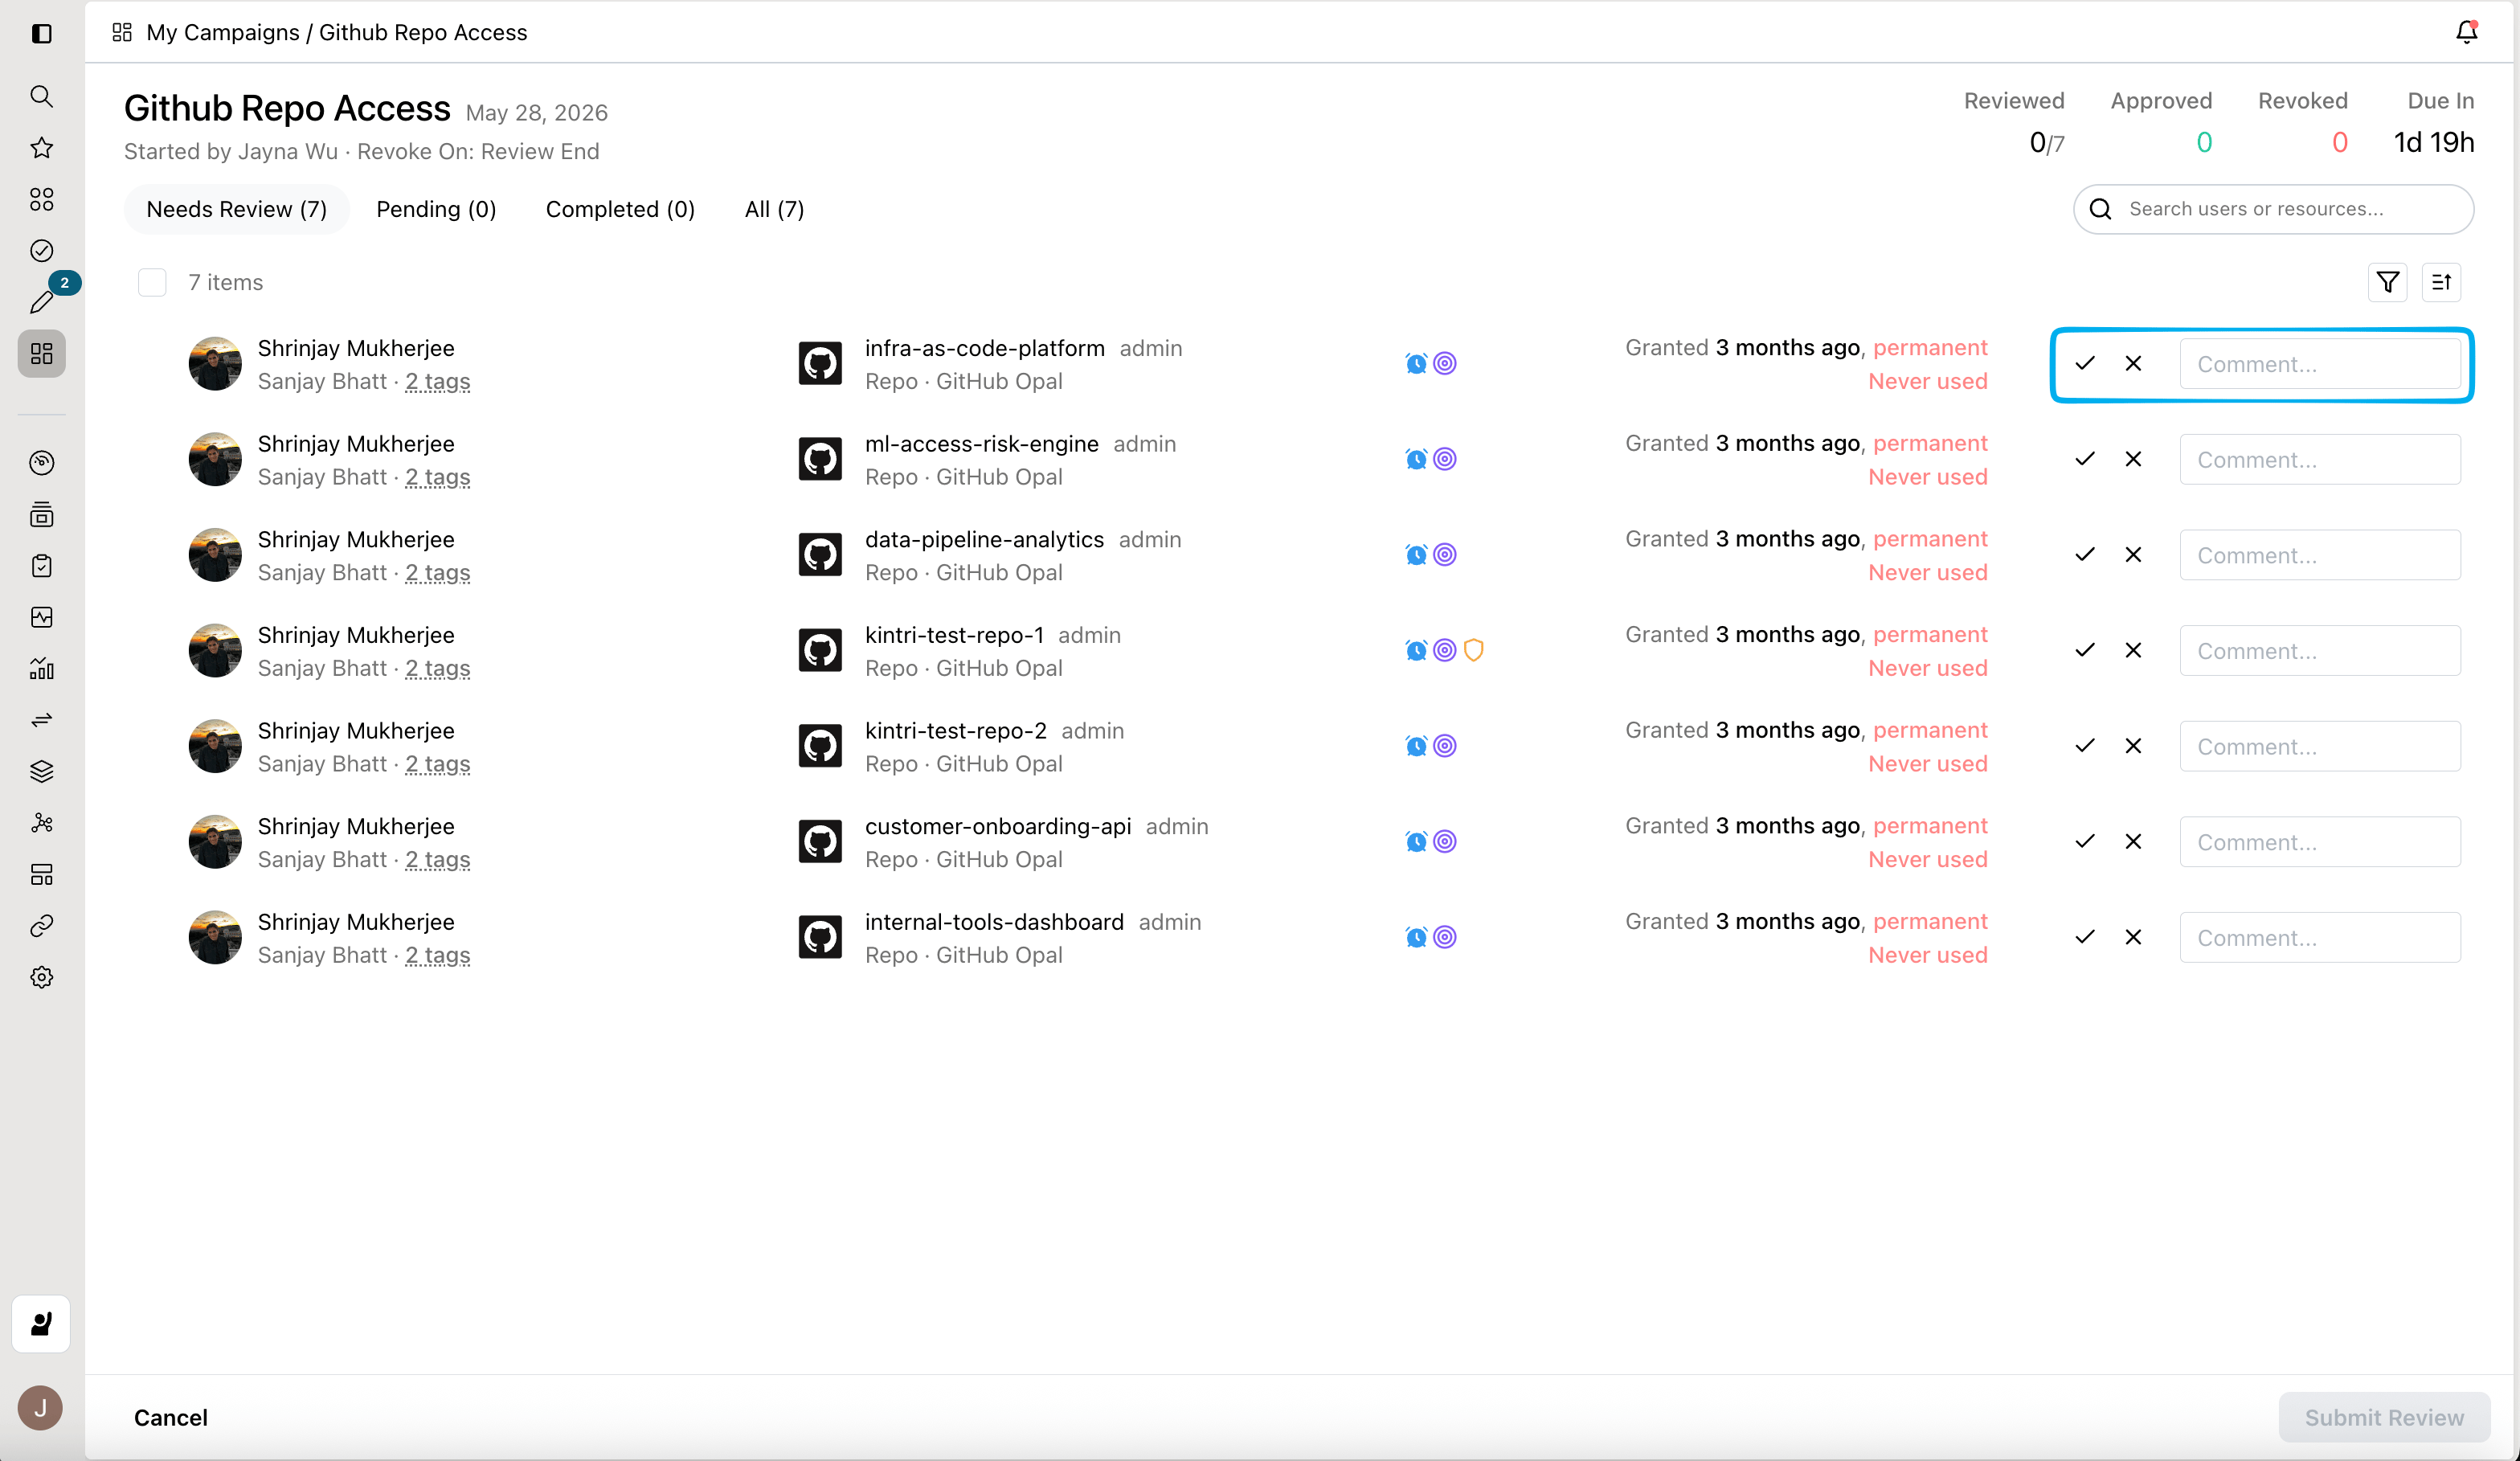Screen dimensions: 2520x1461
Task: Approve internal-tools-dashboard access checkmark
Action: [2084, 937]
